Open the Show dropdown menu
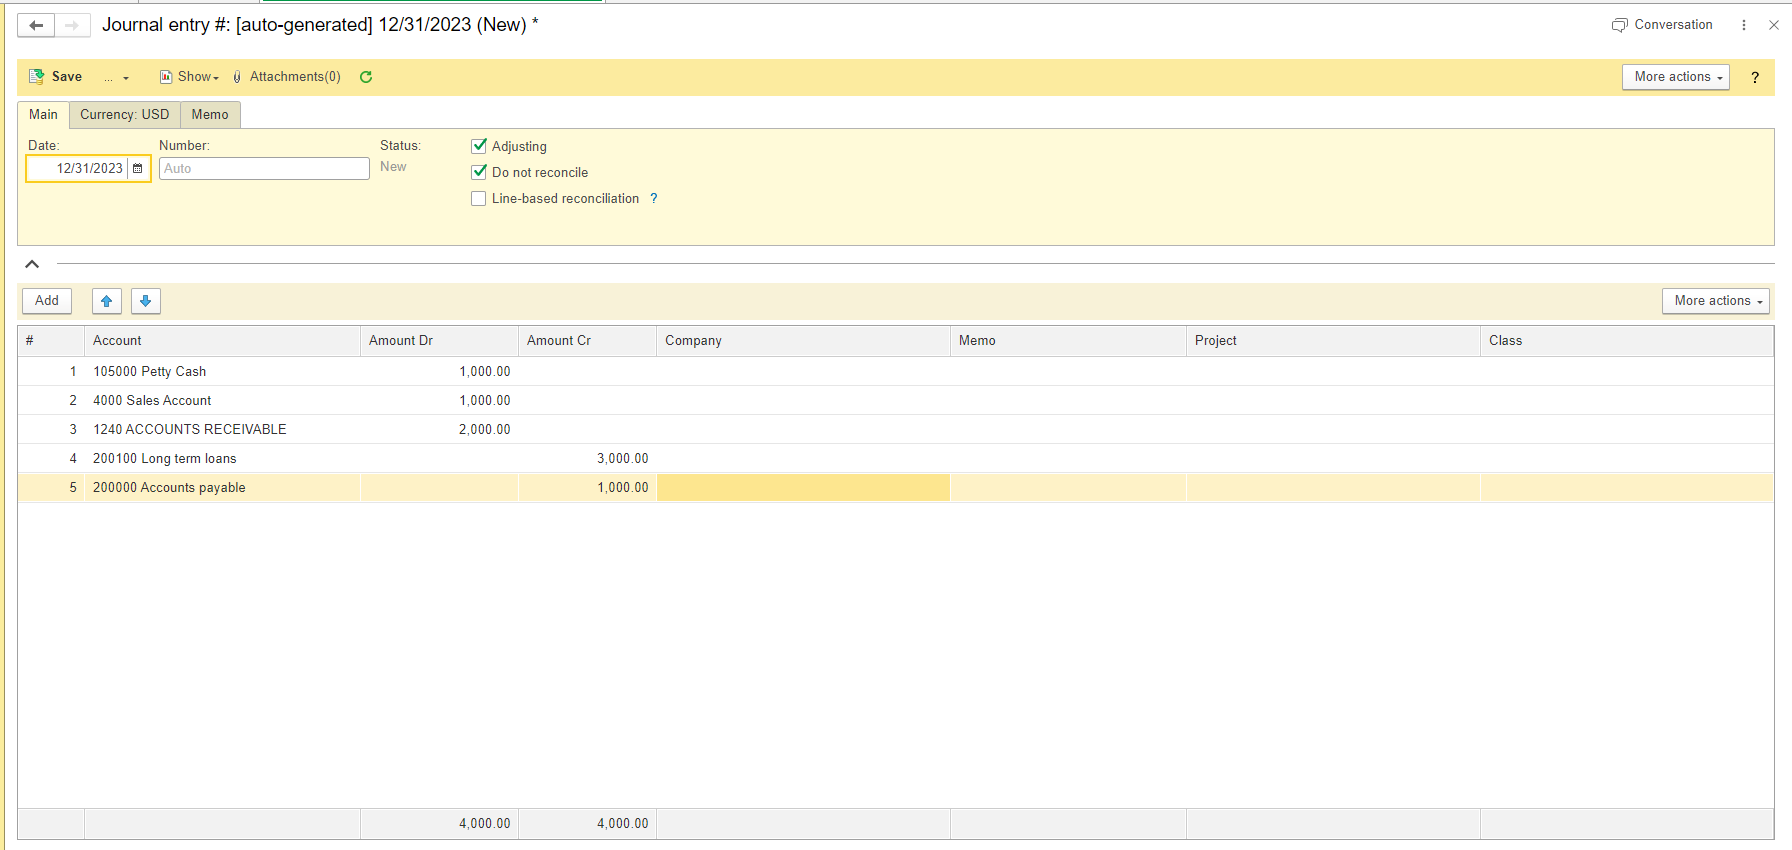The height and width of the screenshot is (850, 1792). 189,77
